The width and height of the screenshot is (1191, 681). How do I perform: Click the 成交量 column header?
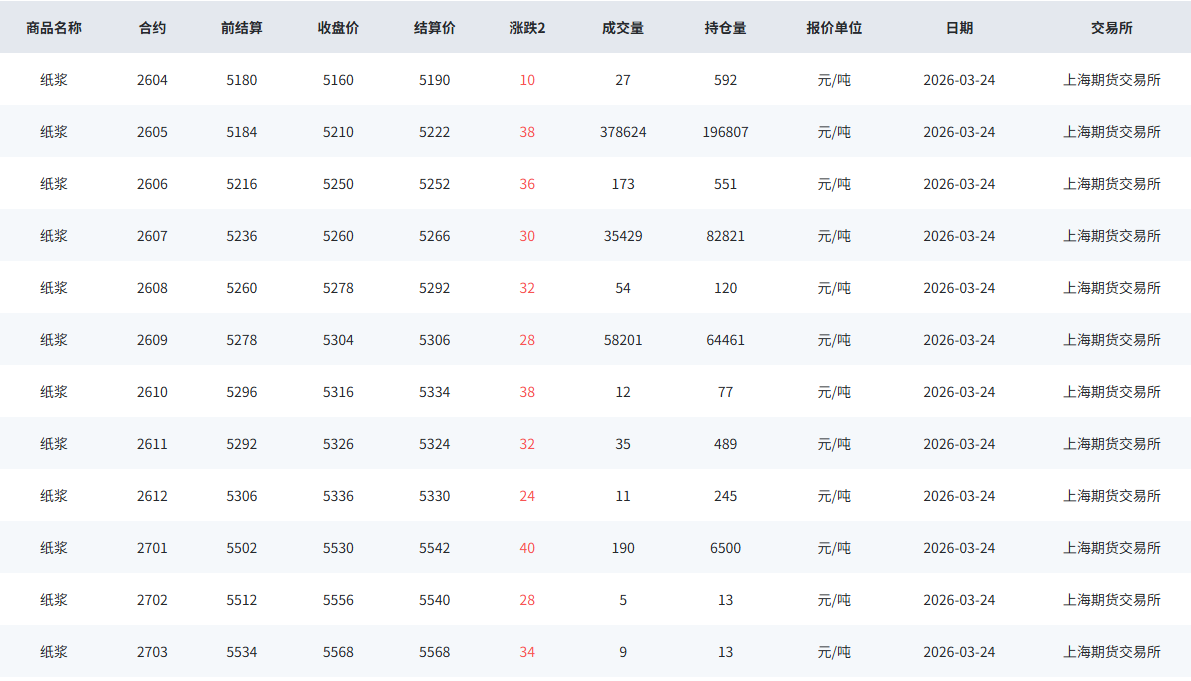click(x=623, y=28)
